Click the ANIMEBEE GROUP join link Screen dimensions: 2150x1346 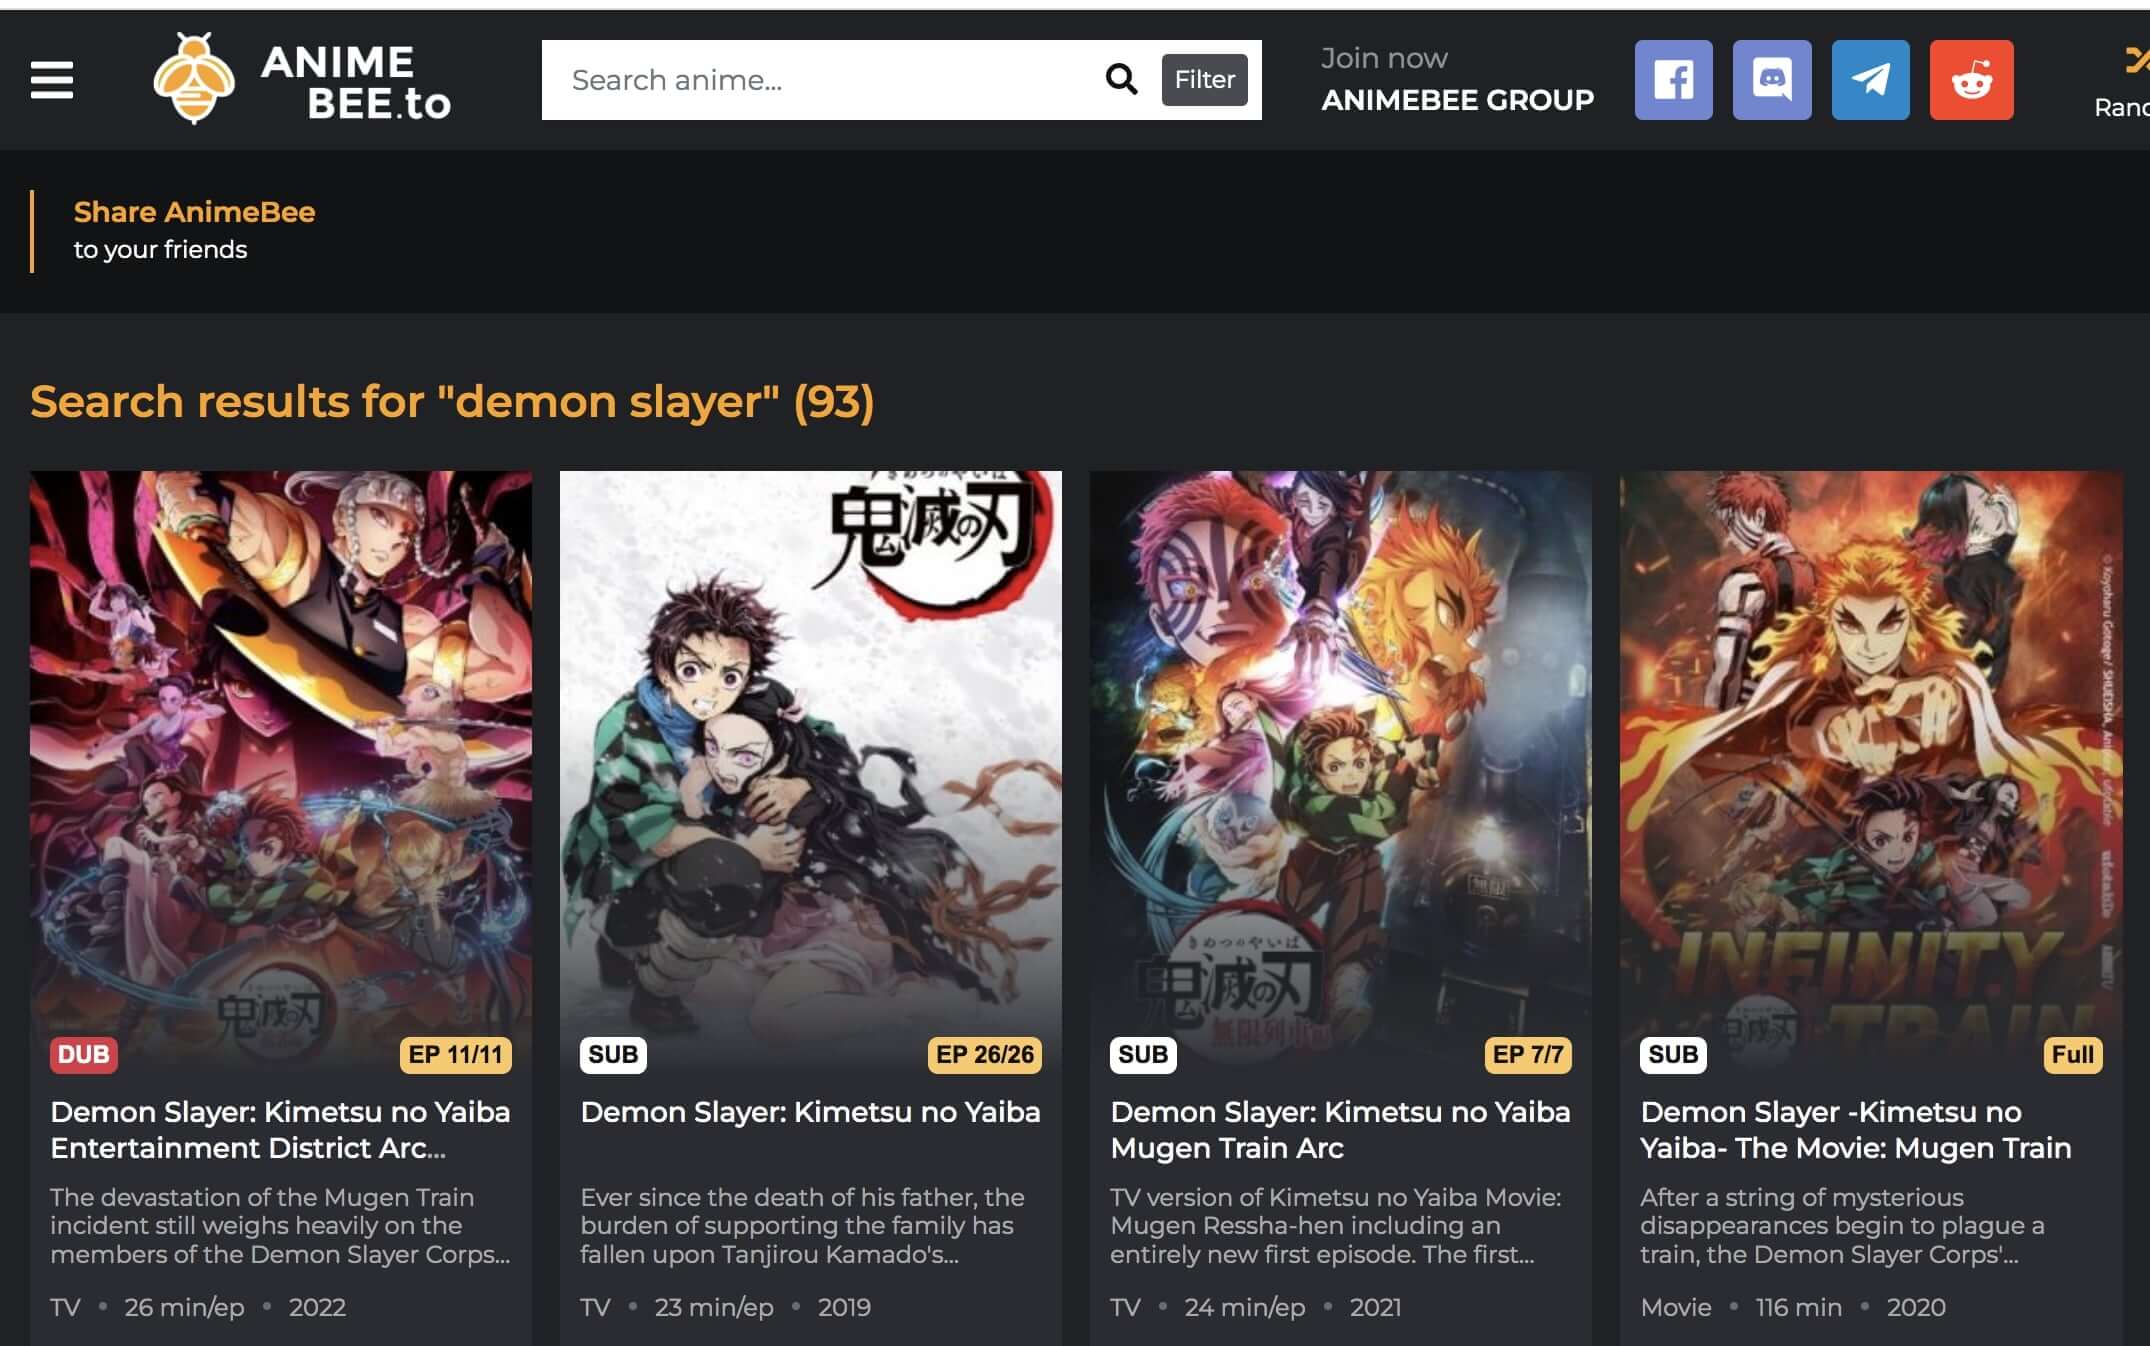(x=1456, y=99)
